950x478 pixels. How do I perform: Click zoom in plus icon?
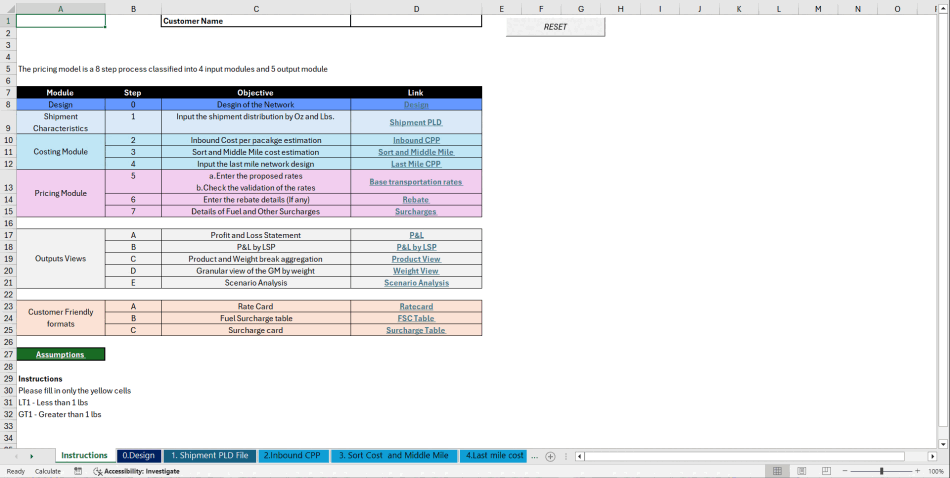pyautogui.click(x=918, y=471)
